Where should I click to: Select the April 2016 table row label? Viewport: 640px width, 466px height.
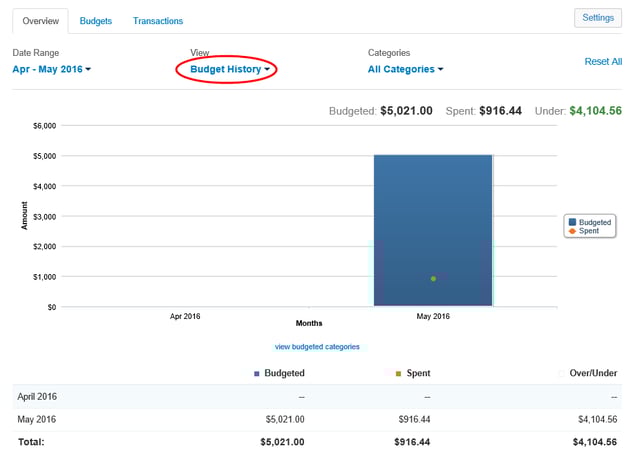[37, 397]
